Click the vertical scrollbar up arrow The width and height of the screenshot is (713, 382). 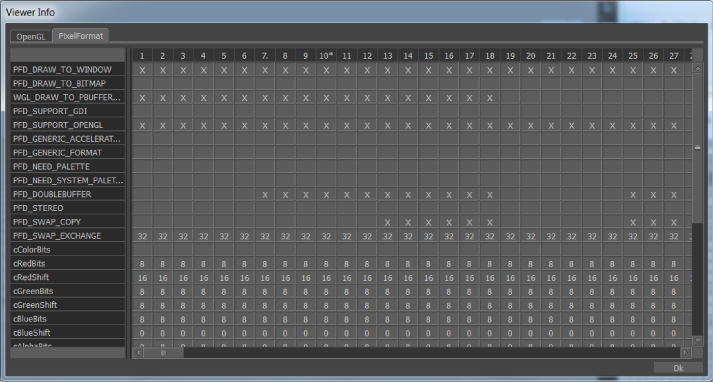697,68
